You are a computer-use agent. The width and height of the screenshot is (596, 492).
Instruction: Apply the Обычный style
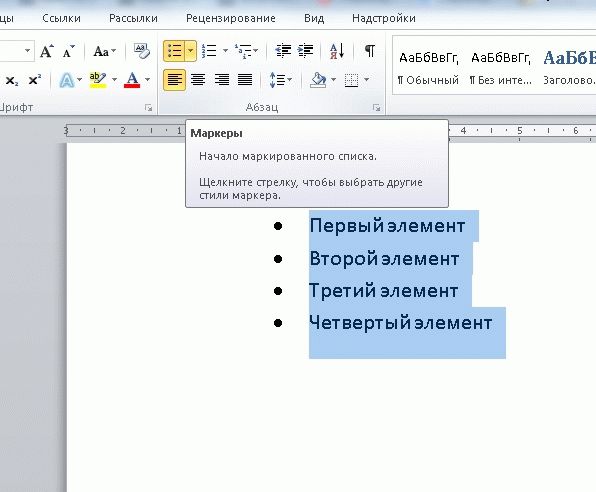(x=428, y=68)
